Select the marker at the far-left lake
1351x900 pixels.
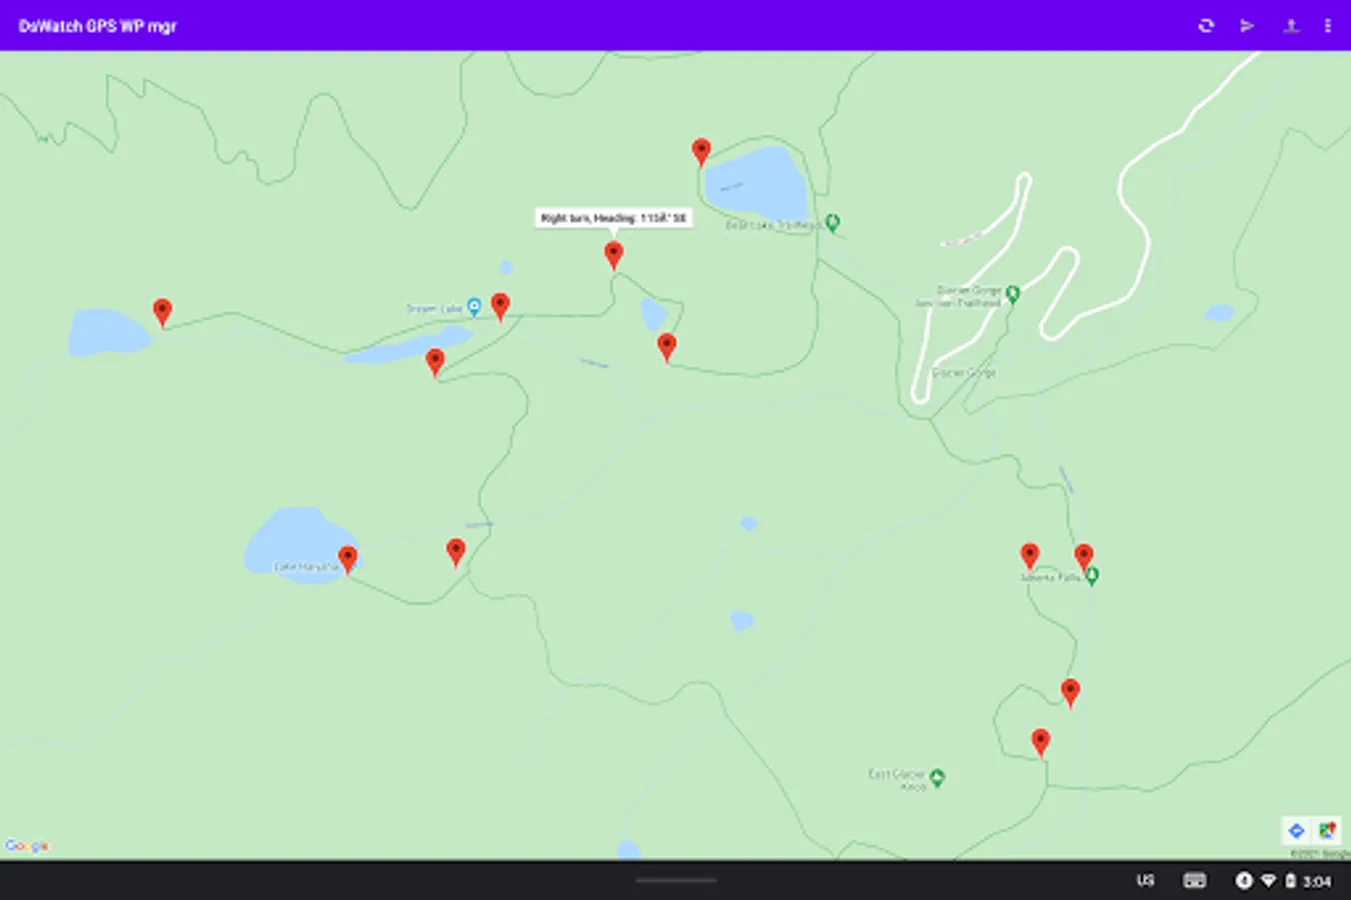[162, 312]
